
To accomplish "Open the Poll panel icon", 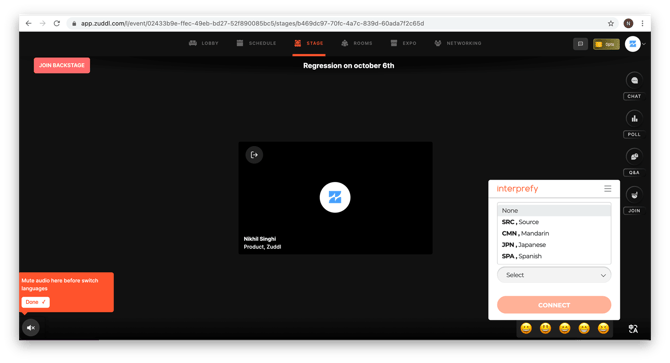I will point(634,119).
